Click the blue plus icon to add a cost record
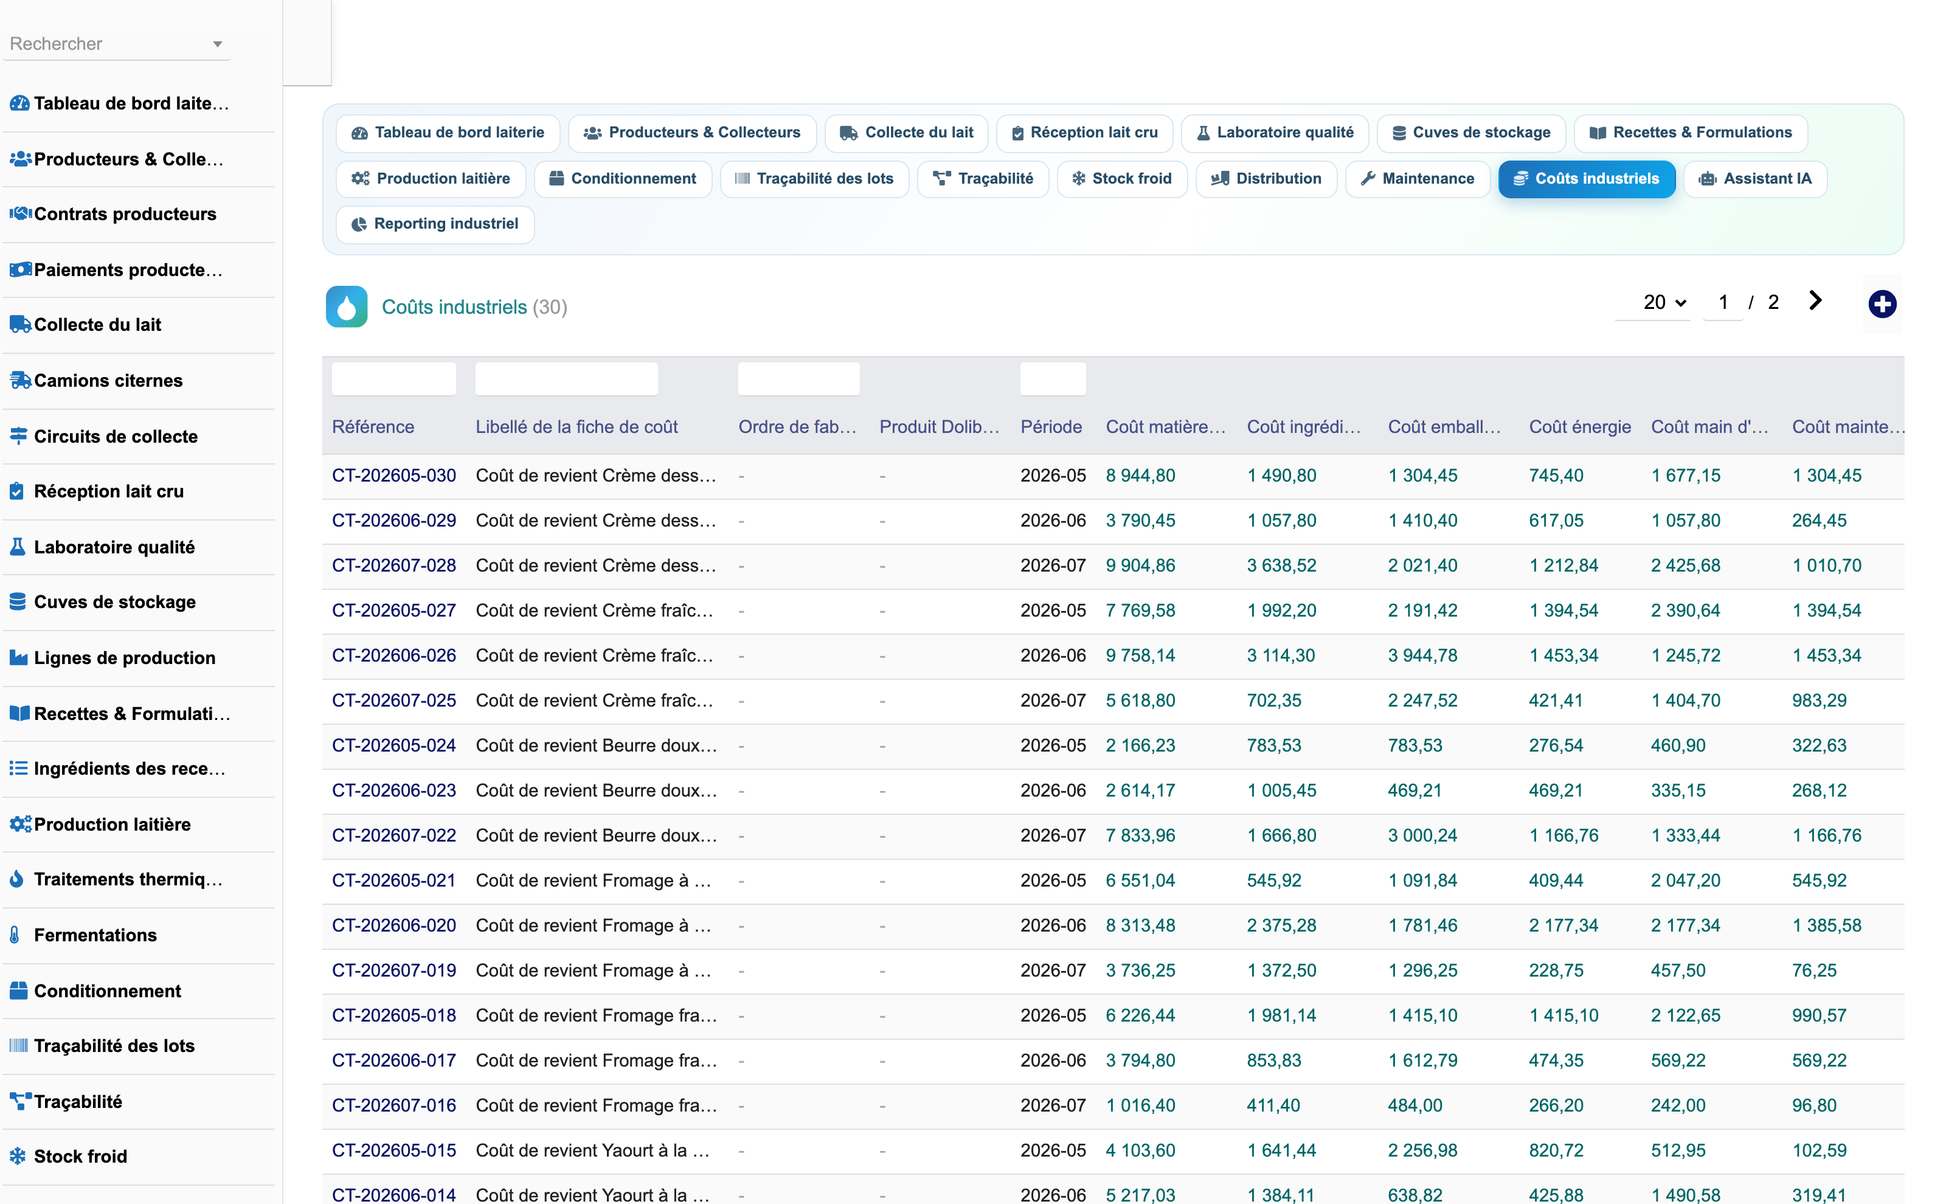This screenshot has height=1204, width=1946. pyautogui.click(x=1882, y=304)
